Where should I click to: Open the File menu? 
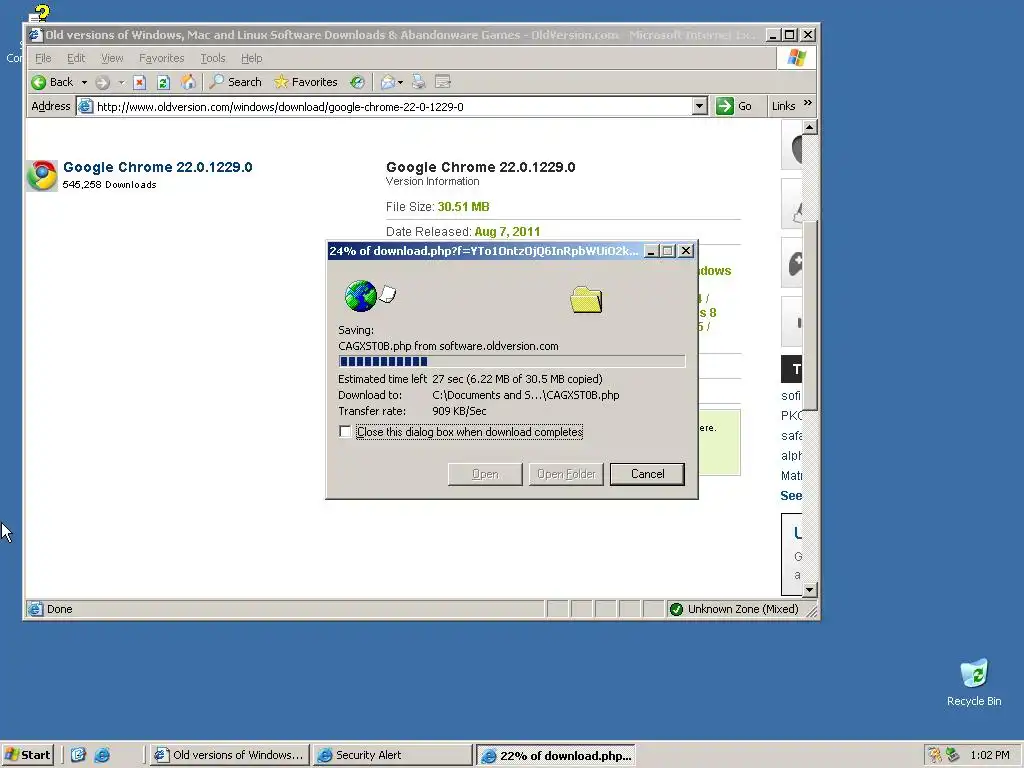(x=43, y=58)
